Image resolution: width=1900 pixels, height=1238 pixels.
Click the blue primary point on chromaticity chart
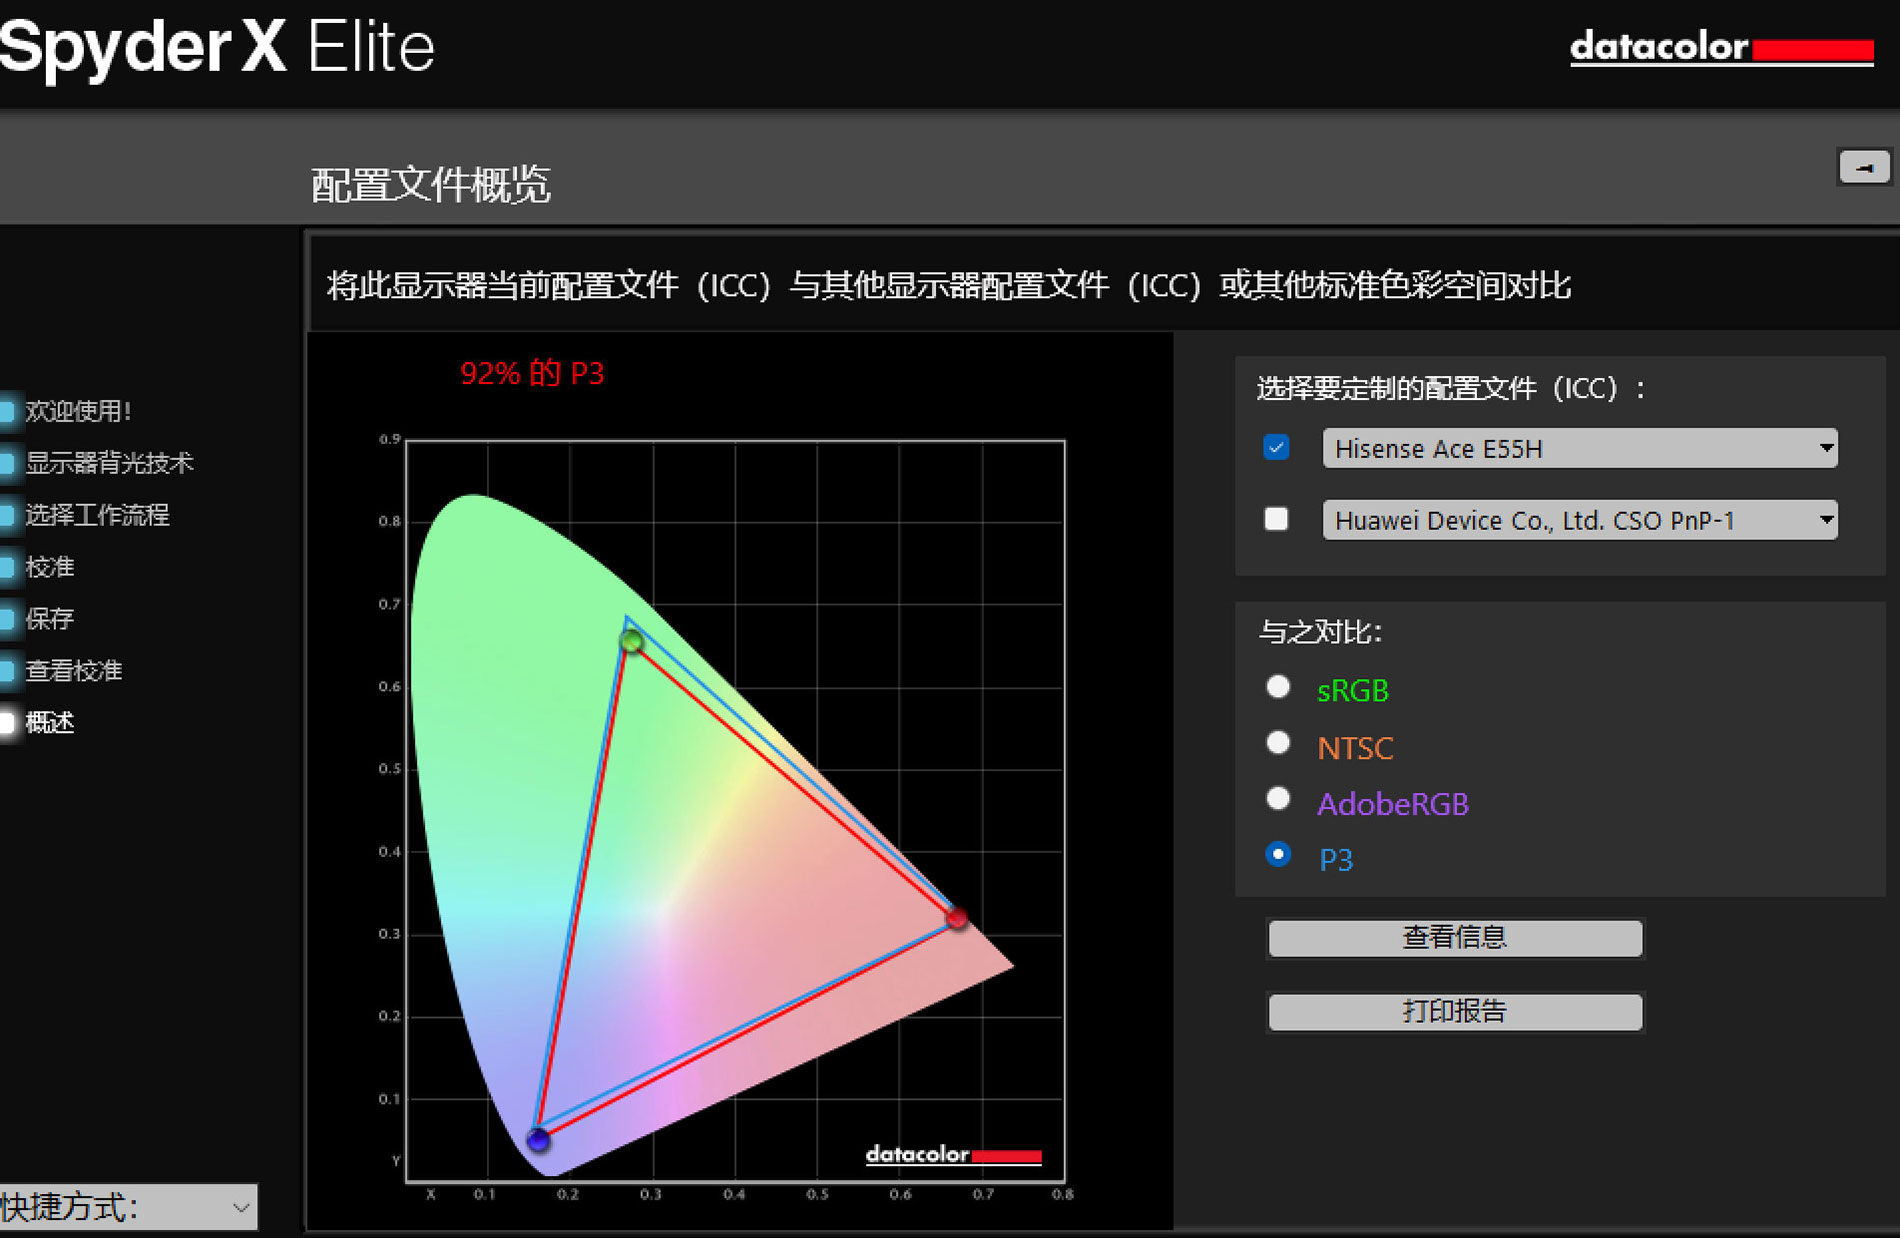(538, 1139)
